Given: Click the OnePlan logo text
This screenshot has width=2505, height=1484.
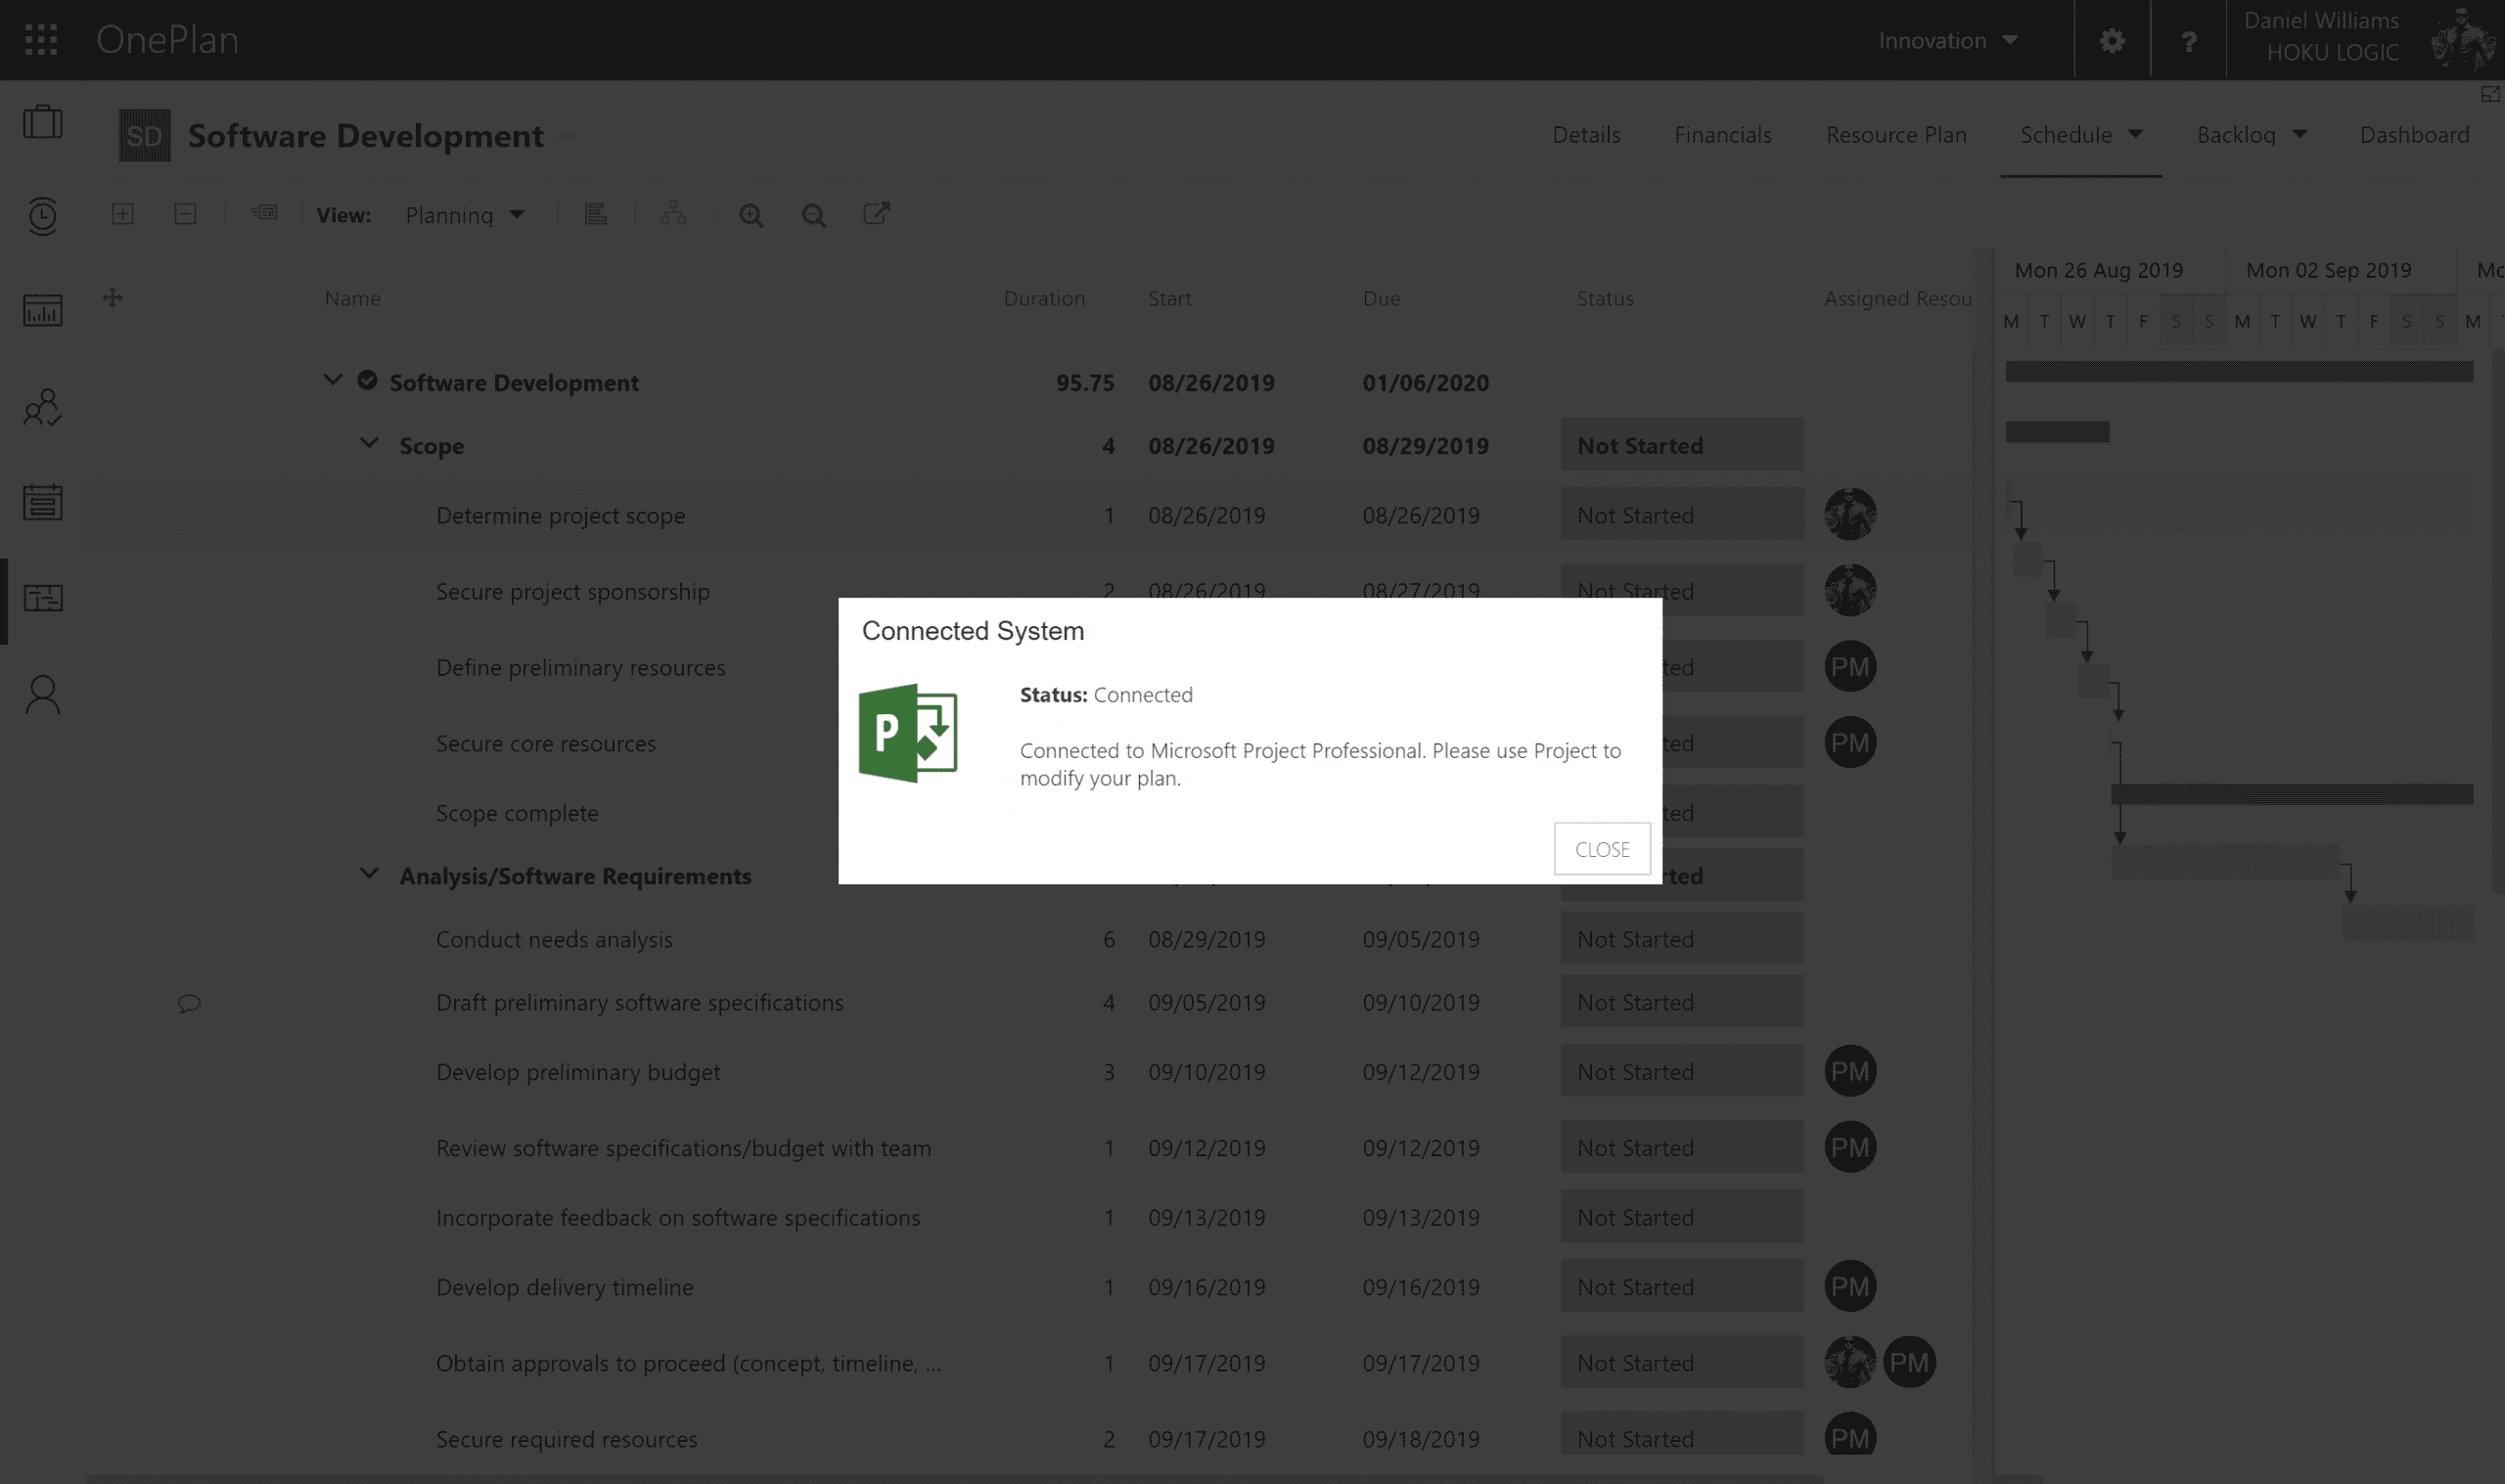Looking at the screenshot, I should [x=167, y=39].
